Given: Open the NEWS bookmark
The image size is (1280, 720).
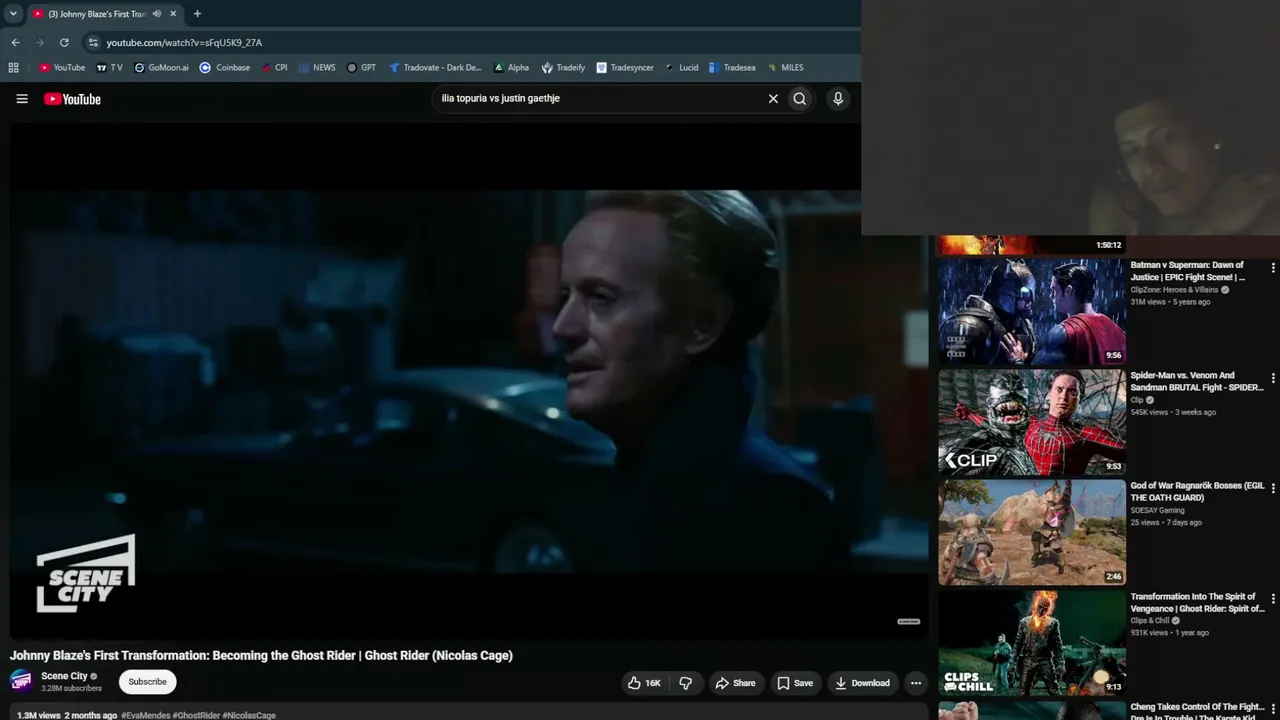Looking at the screenshot, I should coord(317,68).
